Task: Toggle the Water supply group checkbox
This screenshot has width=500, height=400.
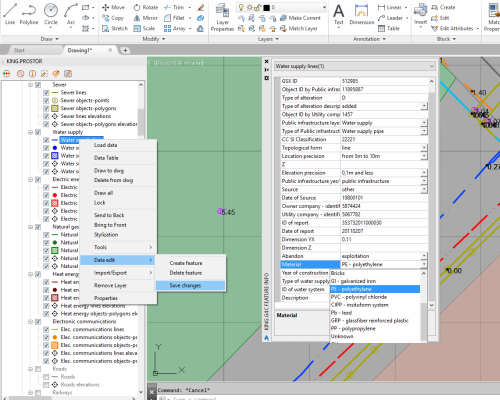Action: point(38,132)
